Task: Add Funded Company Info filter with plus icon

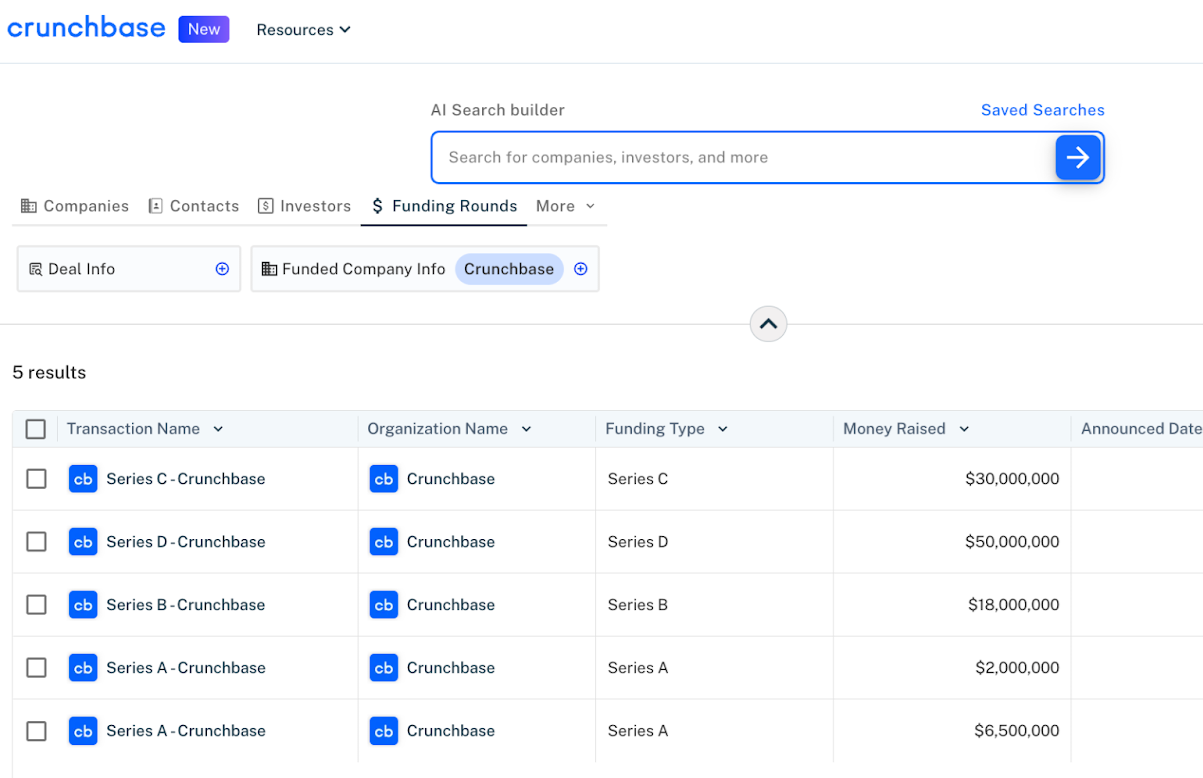Action: coord(580,269)
